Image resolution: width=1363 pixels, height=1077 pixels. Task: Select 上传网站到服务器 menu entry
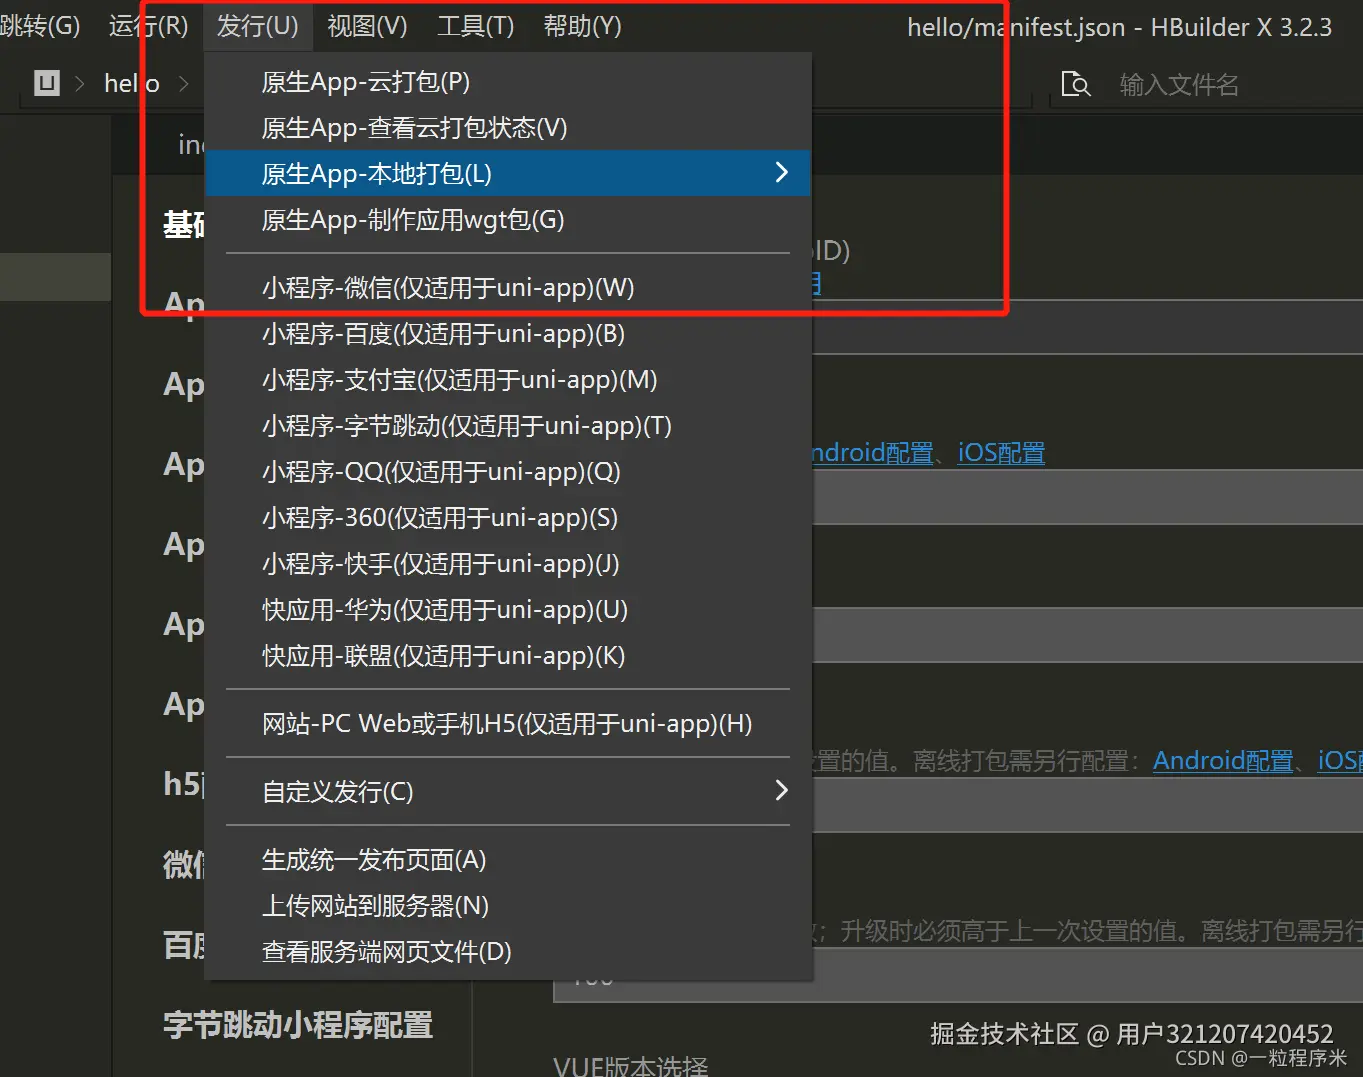[375, 905]
